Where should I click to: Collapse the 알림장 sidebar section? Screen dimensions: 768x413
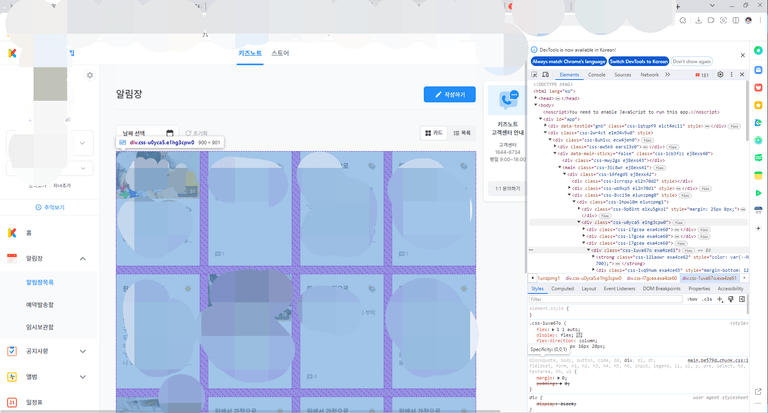pos(82,259)
